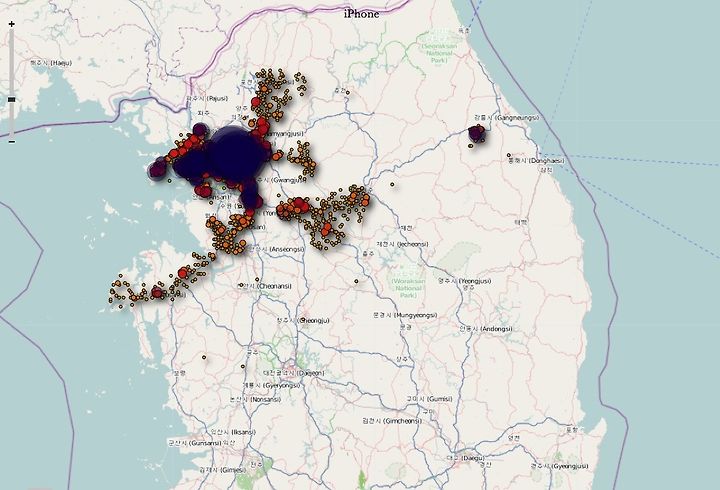This screenshot has height=490, width=720.
Task: Click the iPhone title text
Action: coord(361,14)
